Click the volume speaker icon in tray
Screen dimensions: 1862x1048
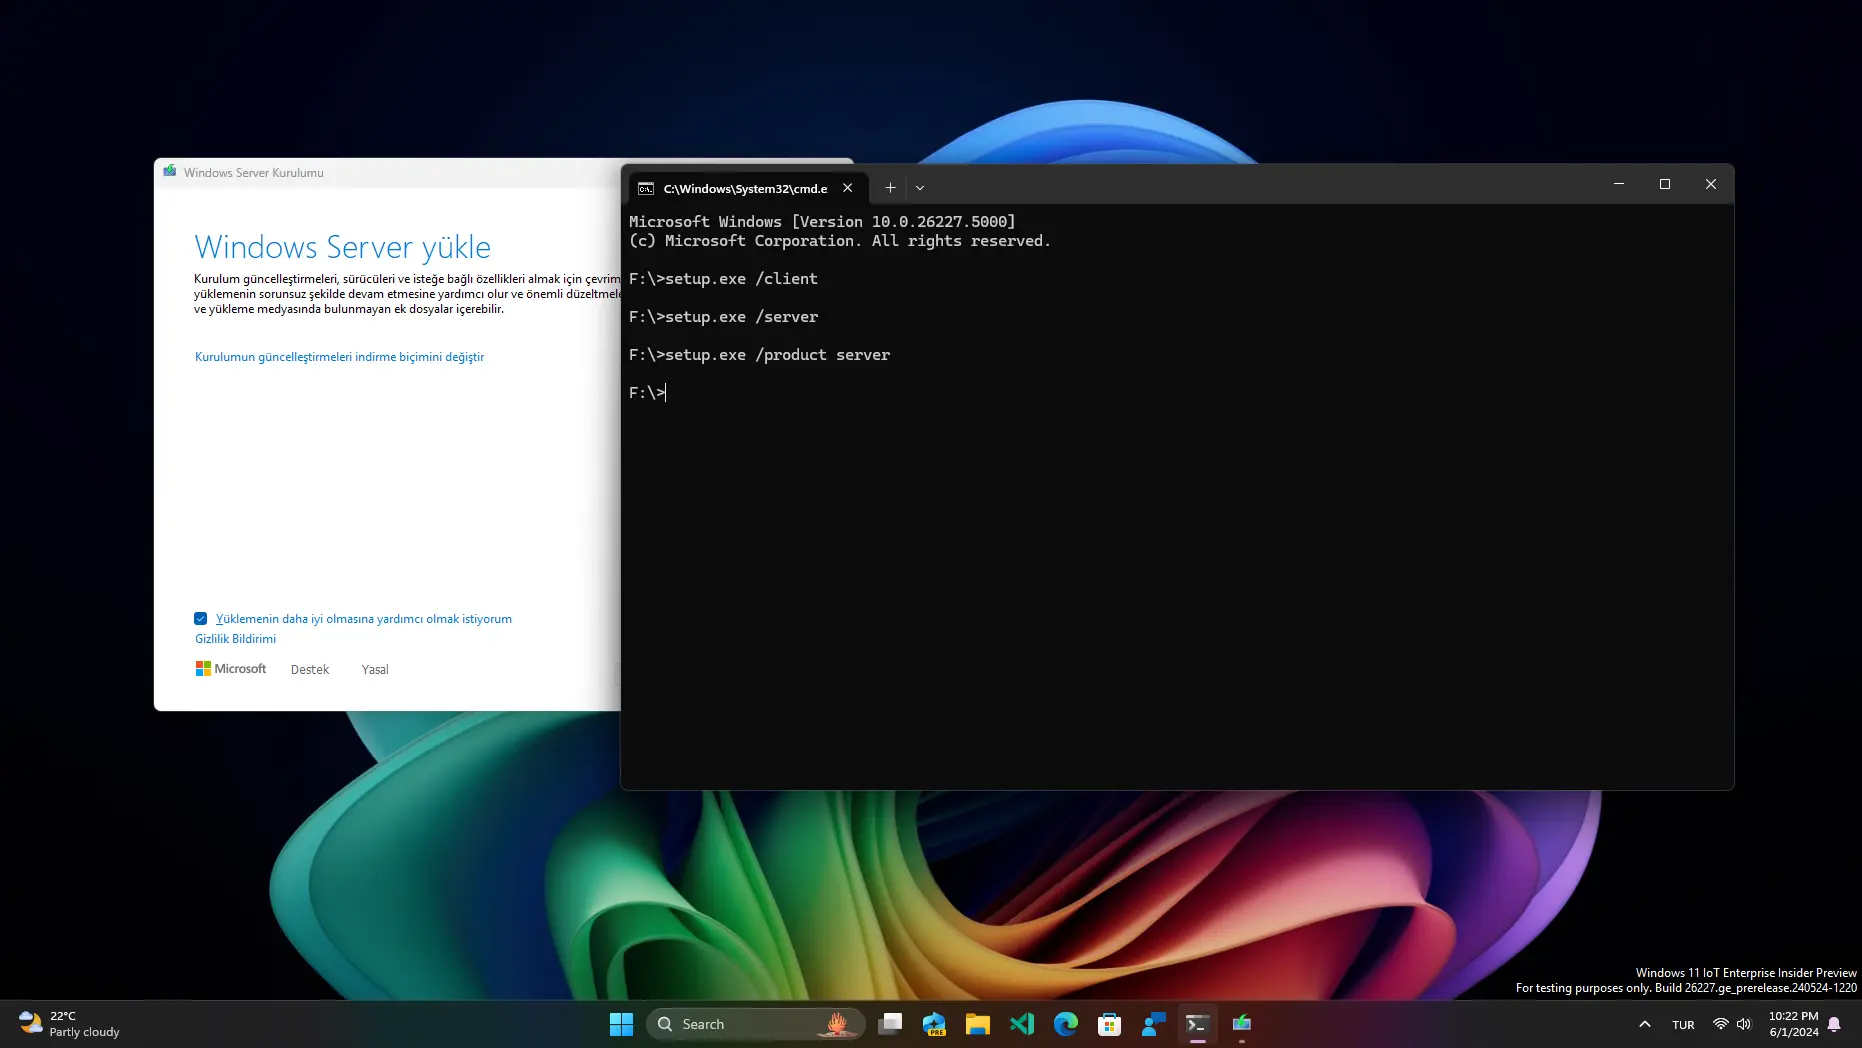(x=1744, y=1024)
